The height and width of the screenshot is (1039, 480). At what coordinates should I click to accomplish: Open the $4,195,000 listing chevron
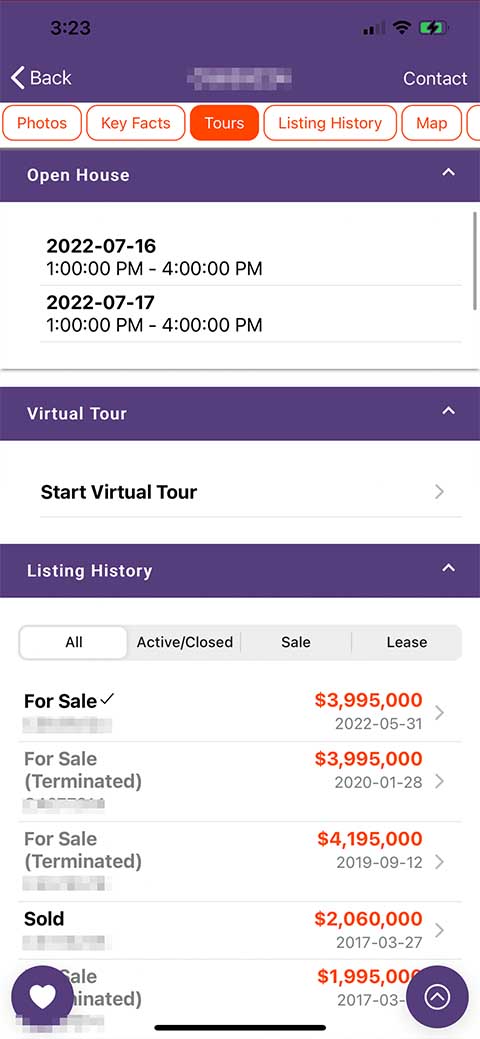tap(439, 862)
